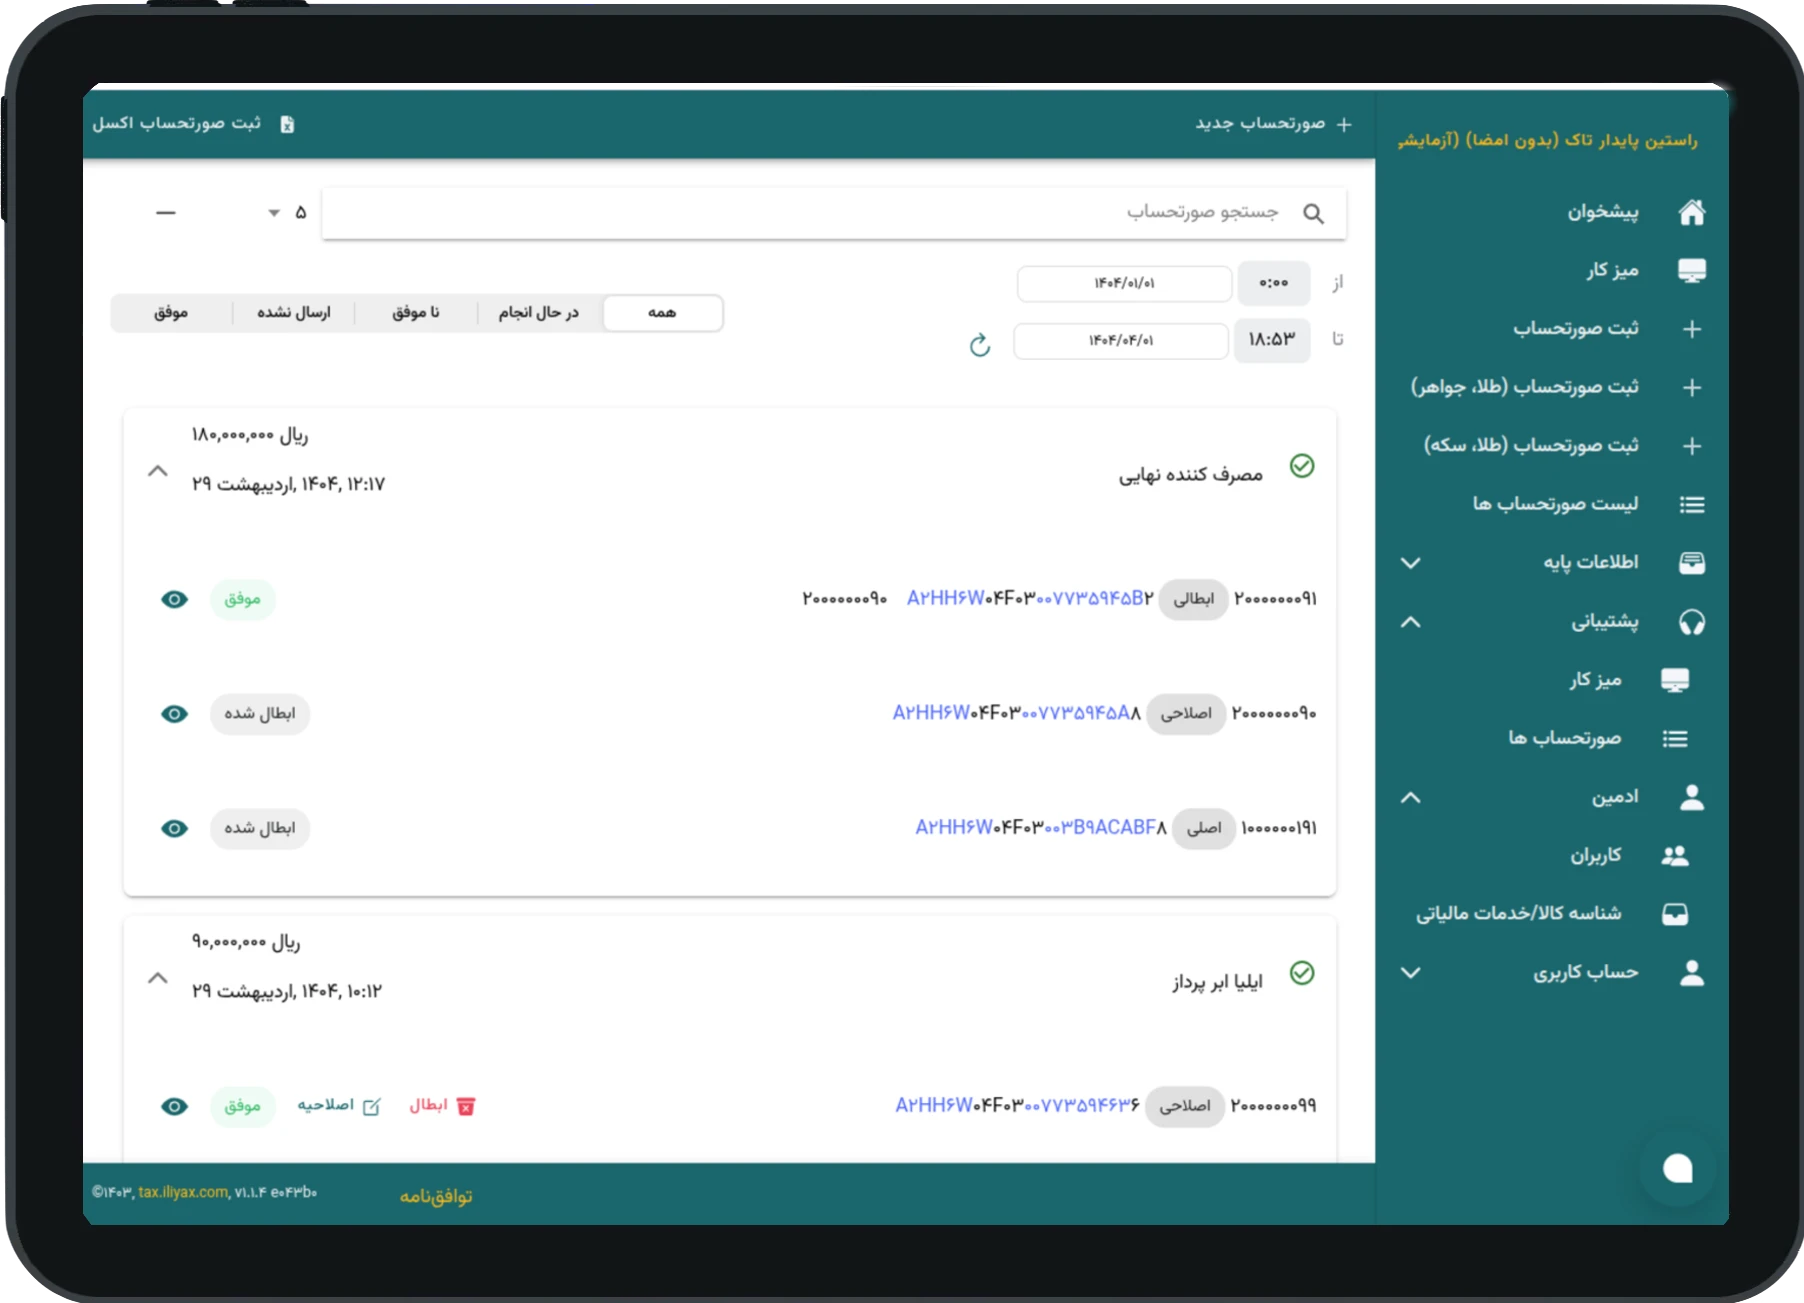Open tax ID link ending 4B2
This screenshot has width=1804, height=1303.
tap(1030, 599)
